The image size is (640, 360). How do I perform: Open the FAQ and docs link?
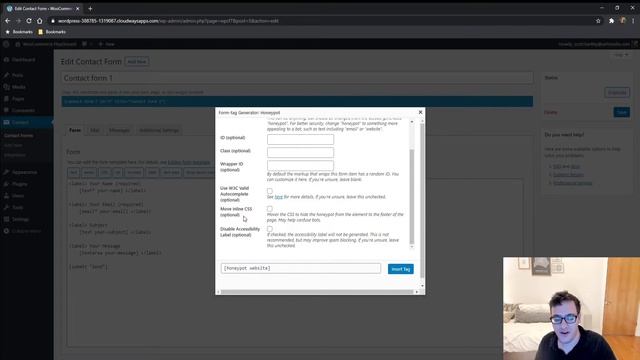point(567,167)
